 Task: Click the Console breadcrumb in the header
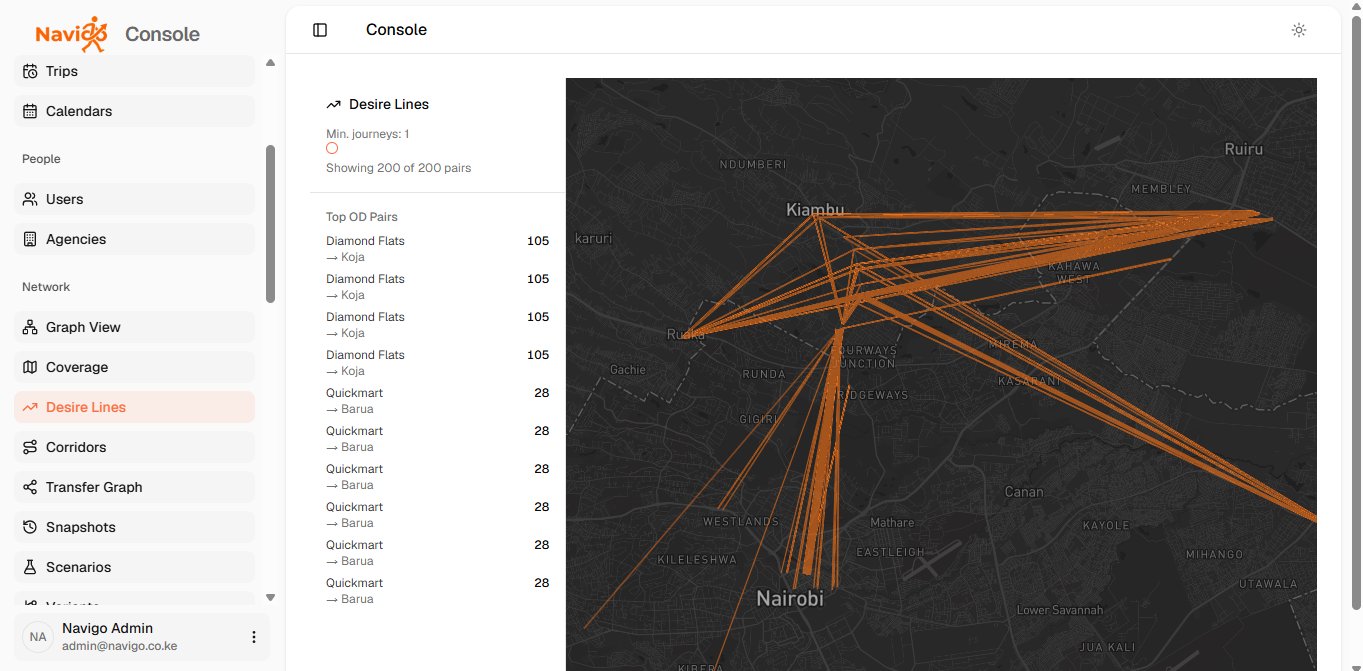[396, 30]
